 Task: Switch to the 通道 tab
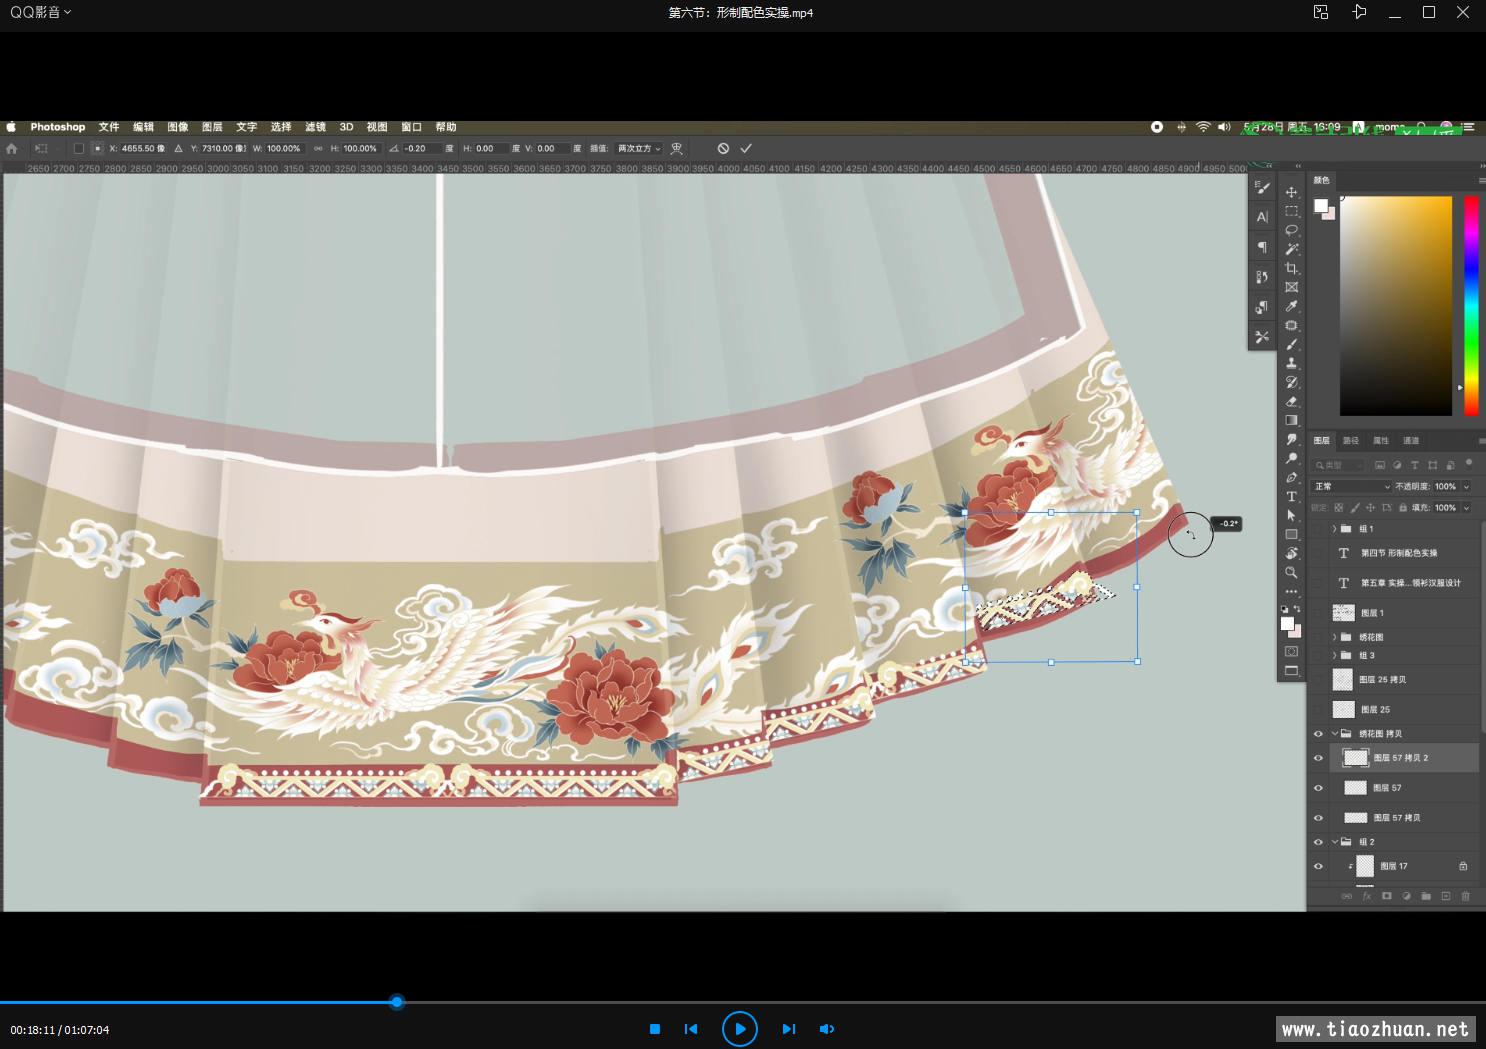pos(1410,441)
